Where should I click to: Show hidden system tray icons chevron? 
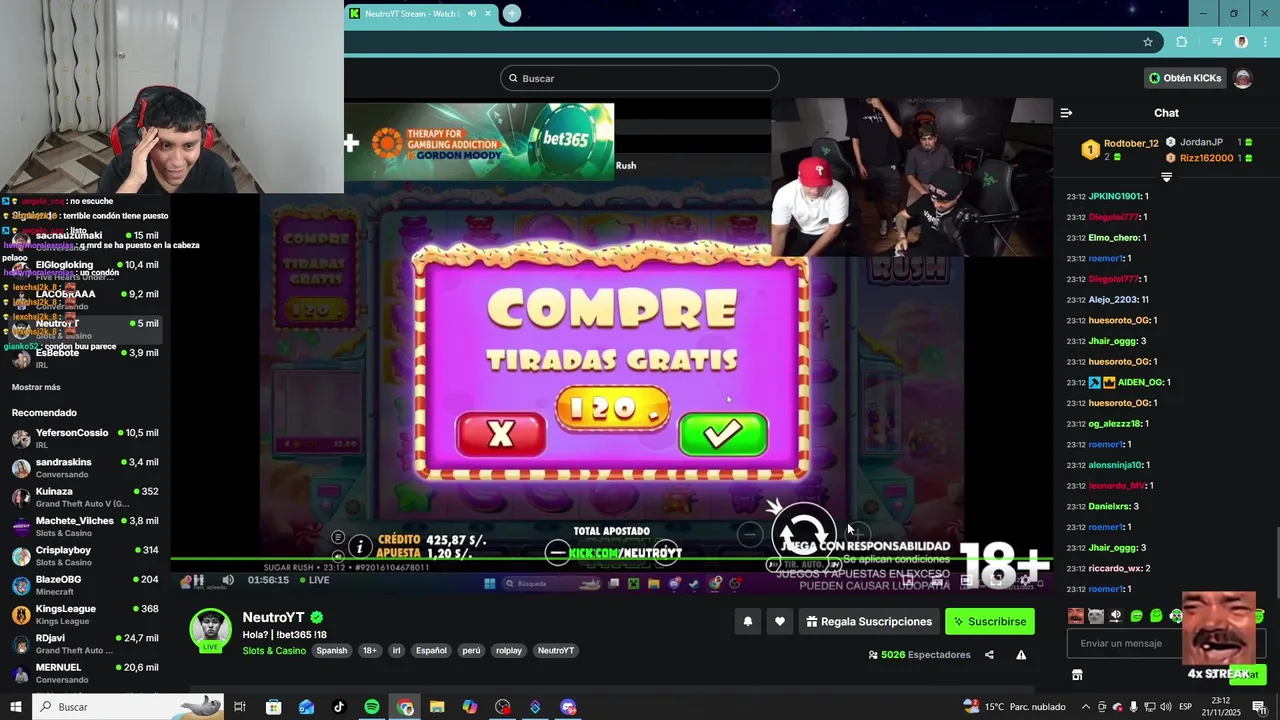[x=1085, y=707]
